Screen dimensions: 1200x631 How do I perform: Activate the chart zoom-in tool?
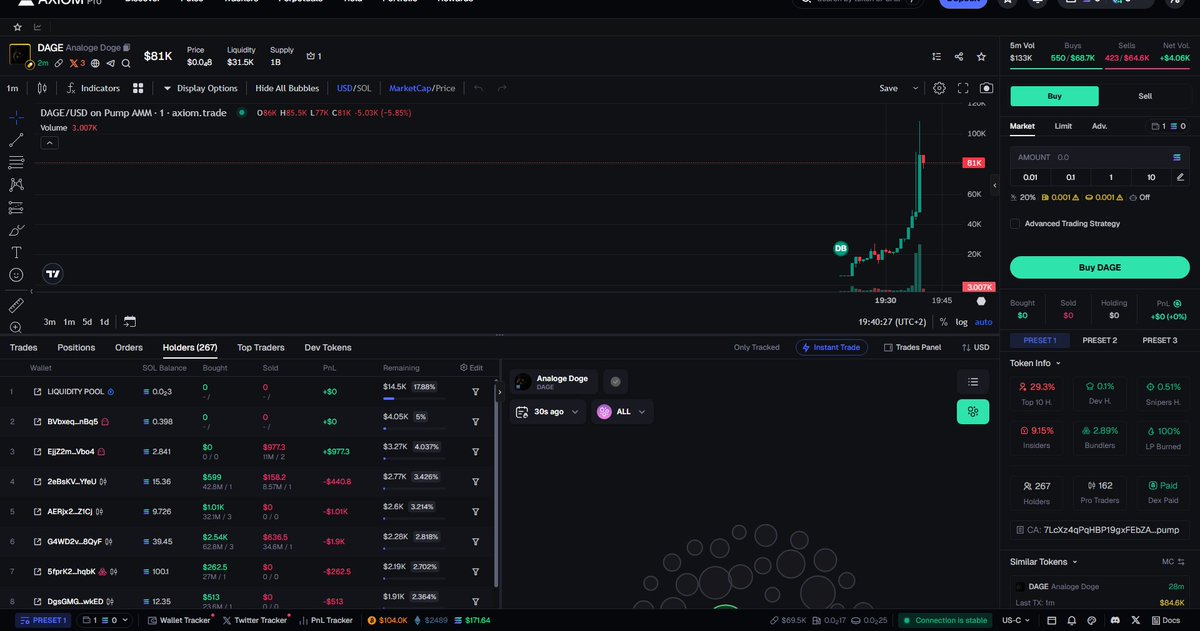point(16,327)
